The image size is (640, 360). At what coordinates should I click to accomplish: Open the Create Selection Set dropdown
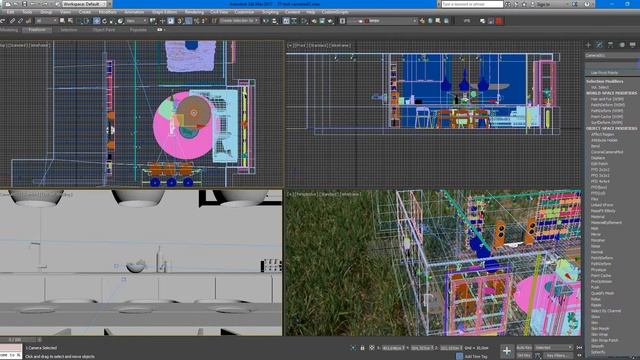pos(239,21)
